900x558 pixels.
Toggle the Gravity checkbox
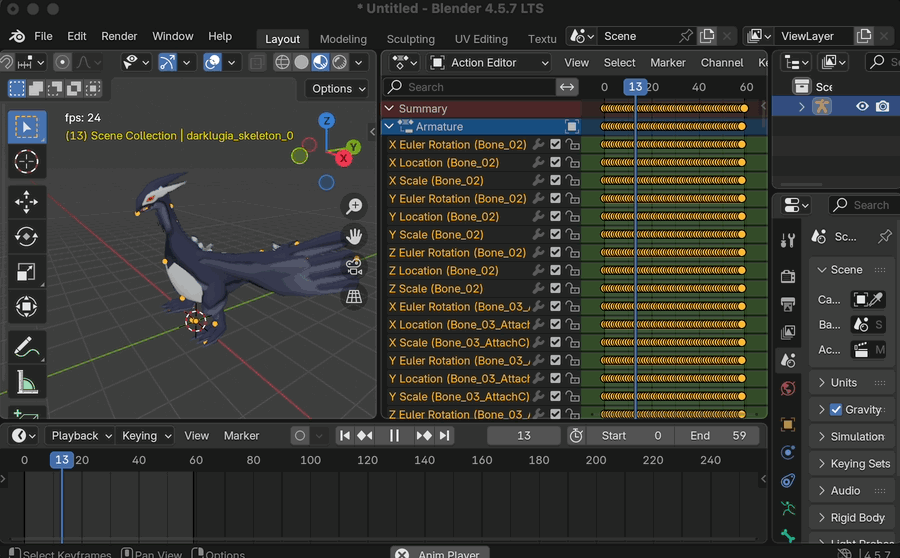[x=836, y=409]
